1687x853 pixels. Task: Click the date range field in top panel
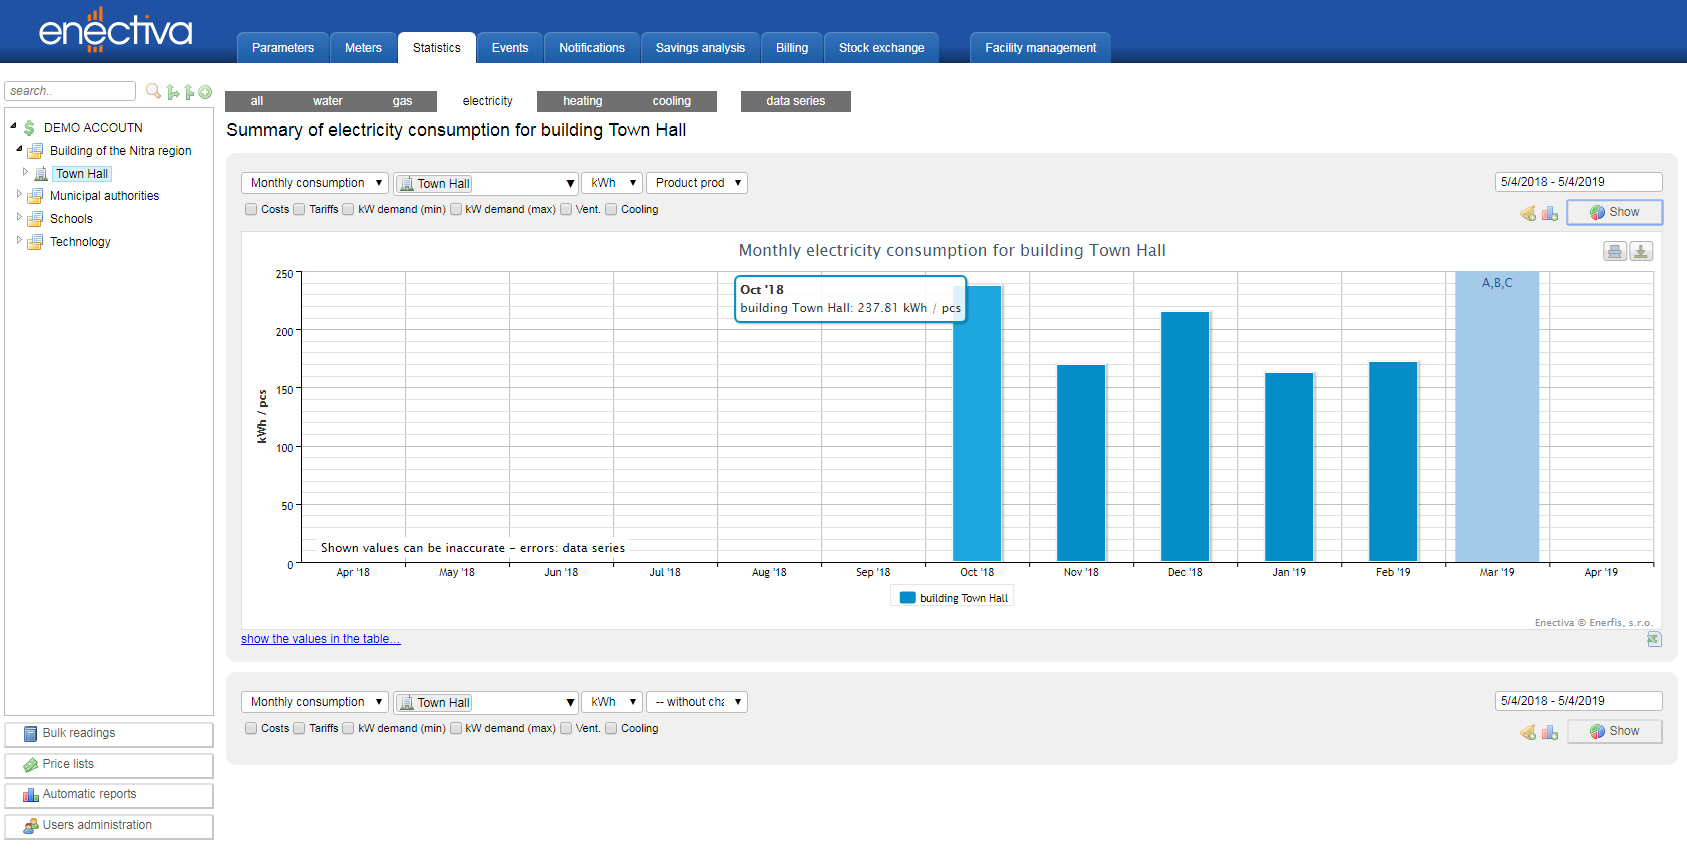(1578, 182)
